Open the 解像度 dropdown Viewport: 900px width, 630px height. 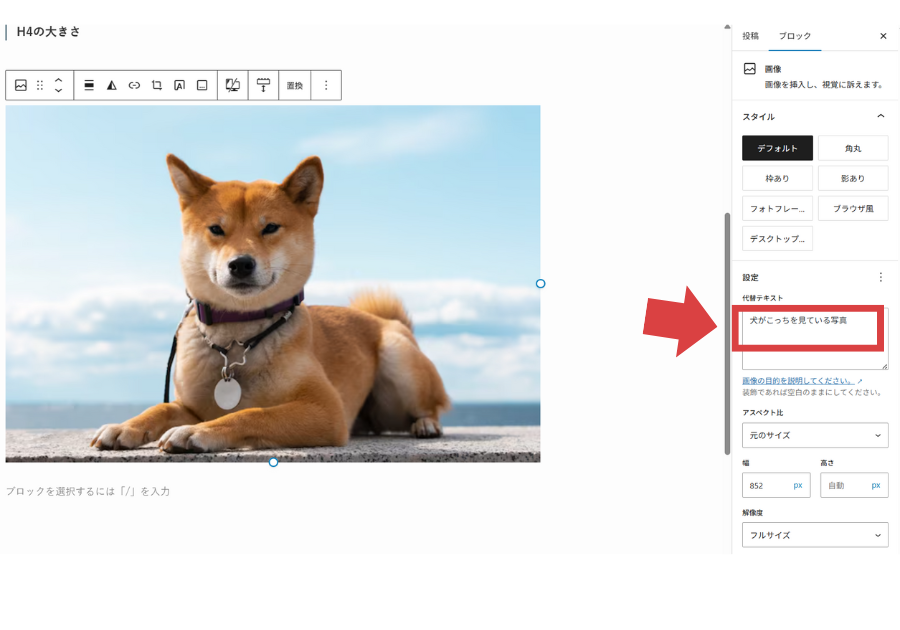click(x=815, y=534)
